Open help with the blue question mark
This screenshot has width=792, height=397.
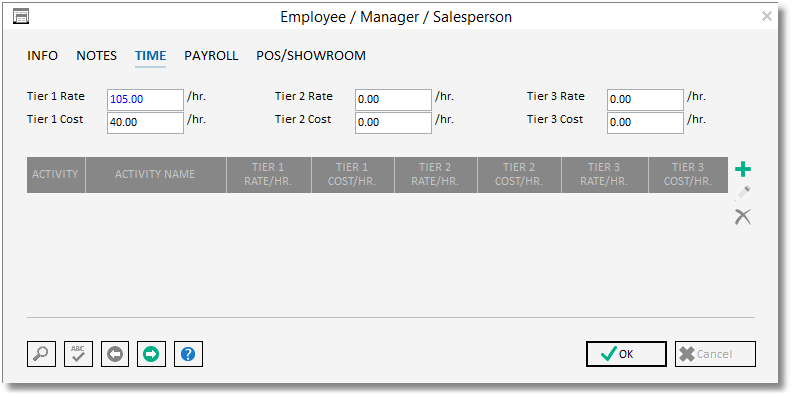click(x=188, y=354)
